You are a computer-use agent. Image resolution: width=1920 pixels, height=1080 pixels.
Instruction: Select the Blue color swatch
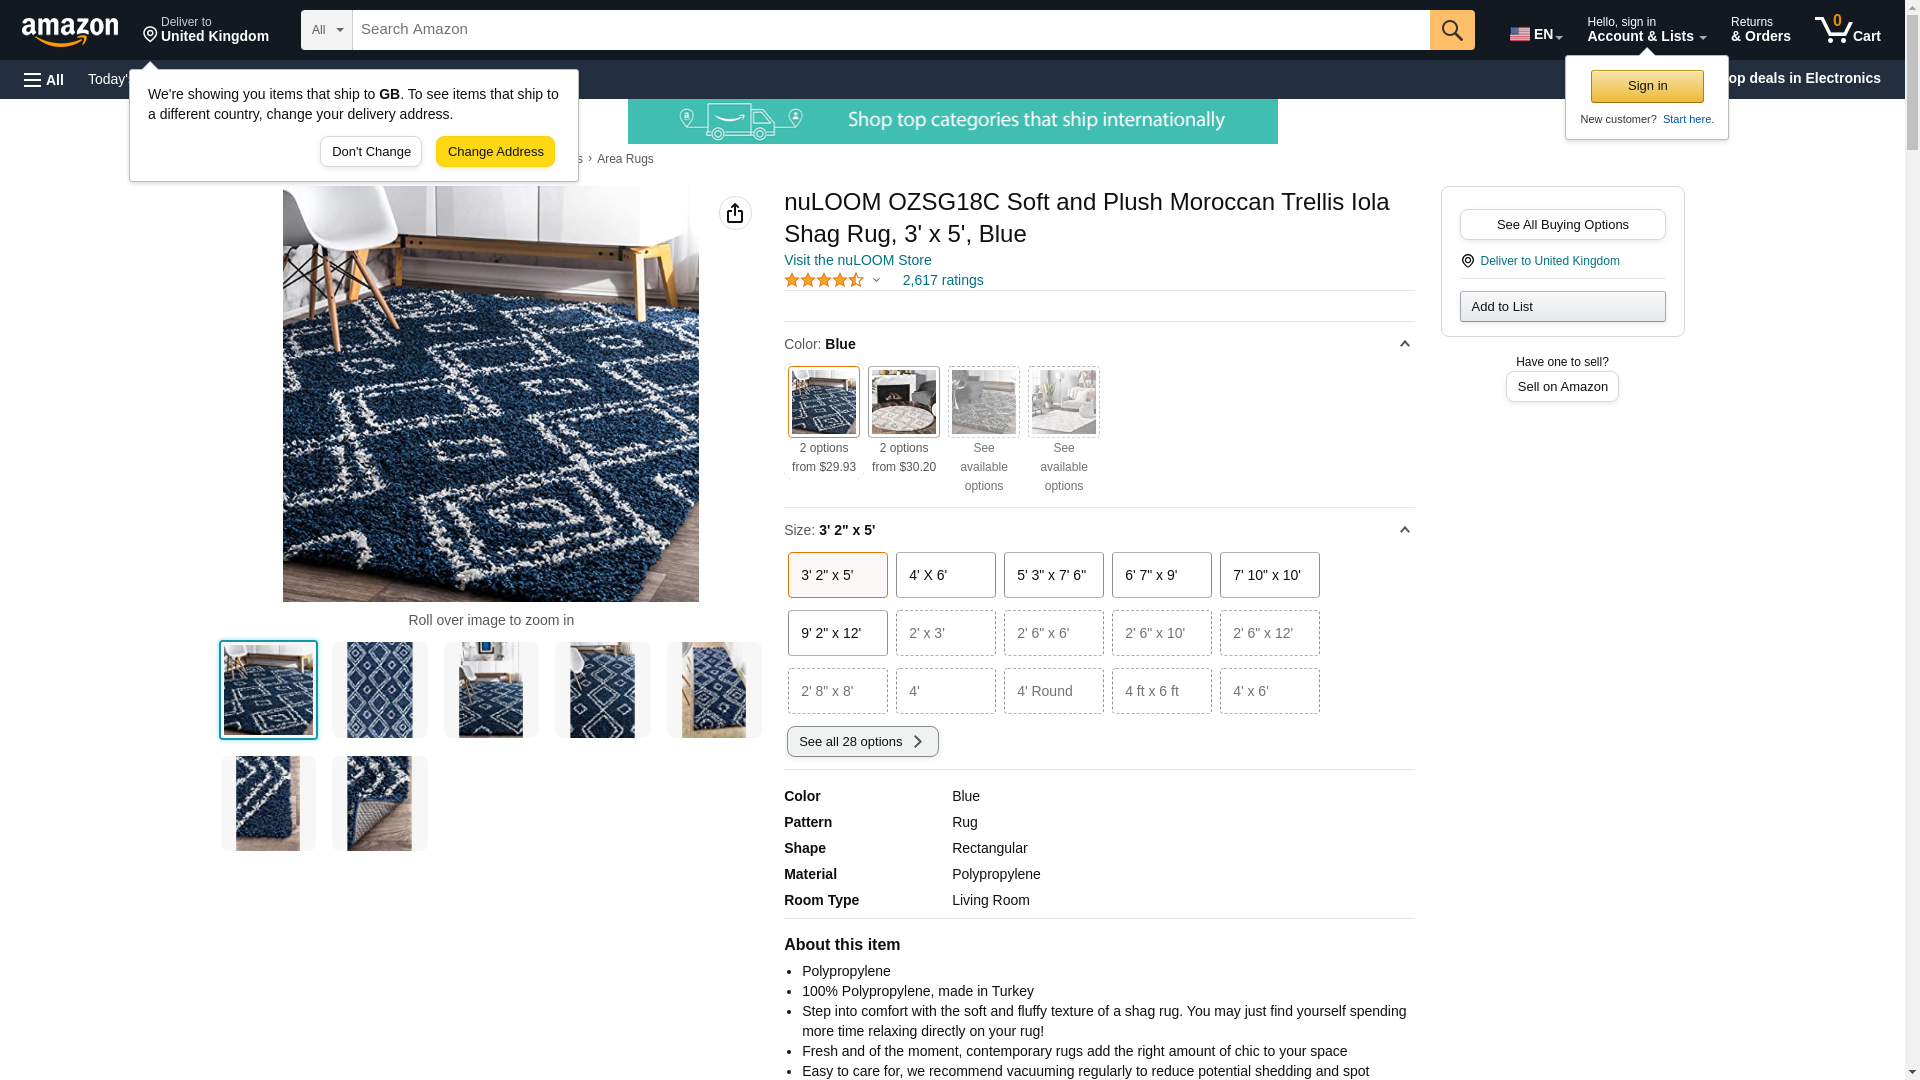(x=824, y=402)
